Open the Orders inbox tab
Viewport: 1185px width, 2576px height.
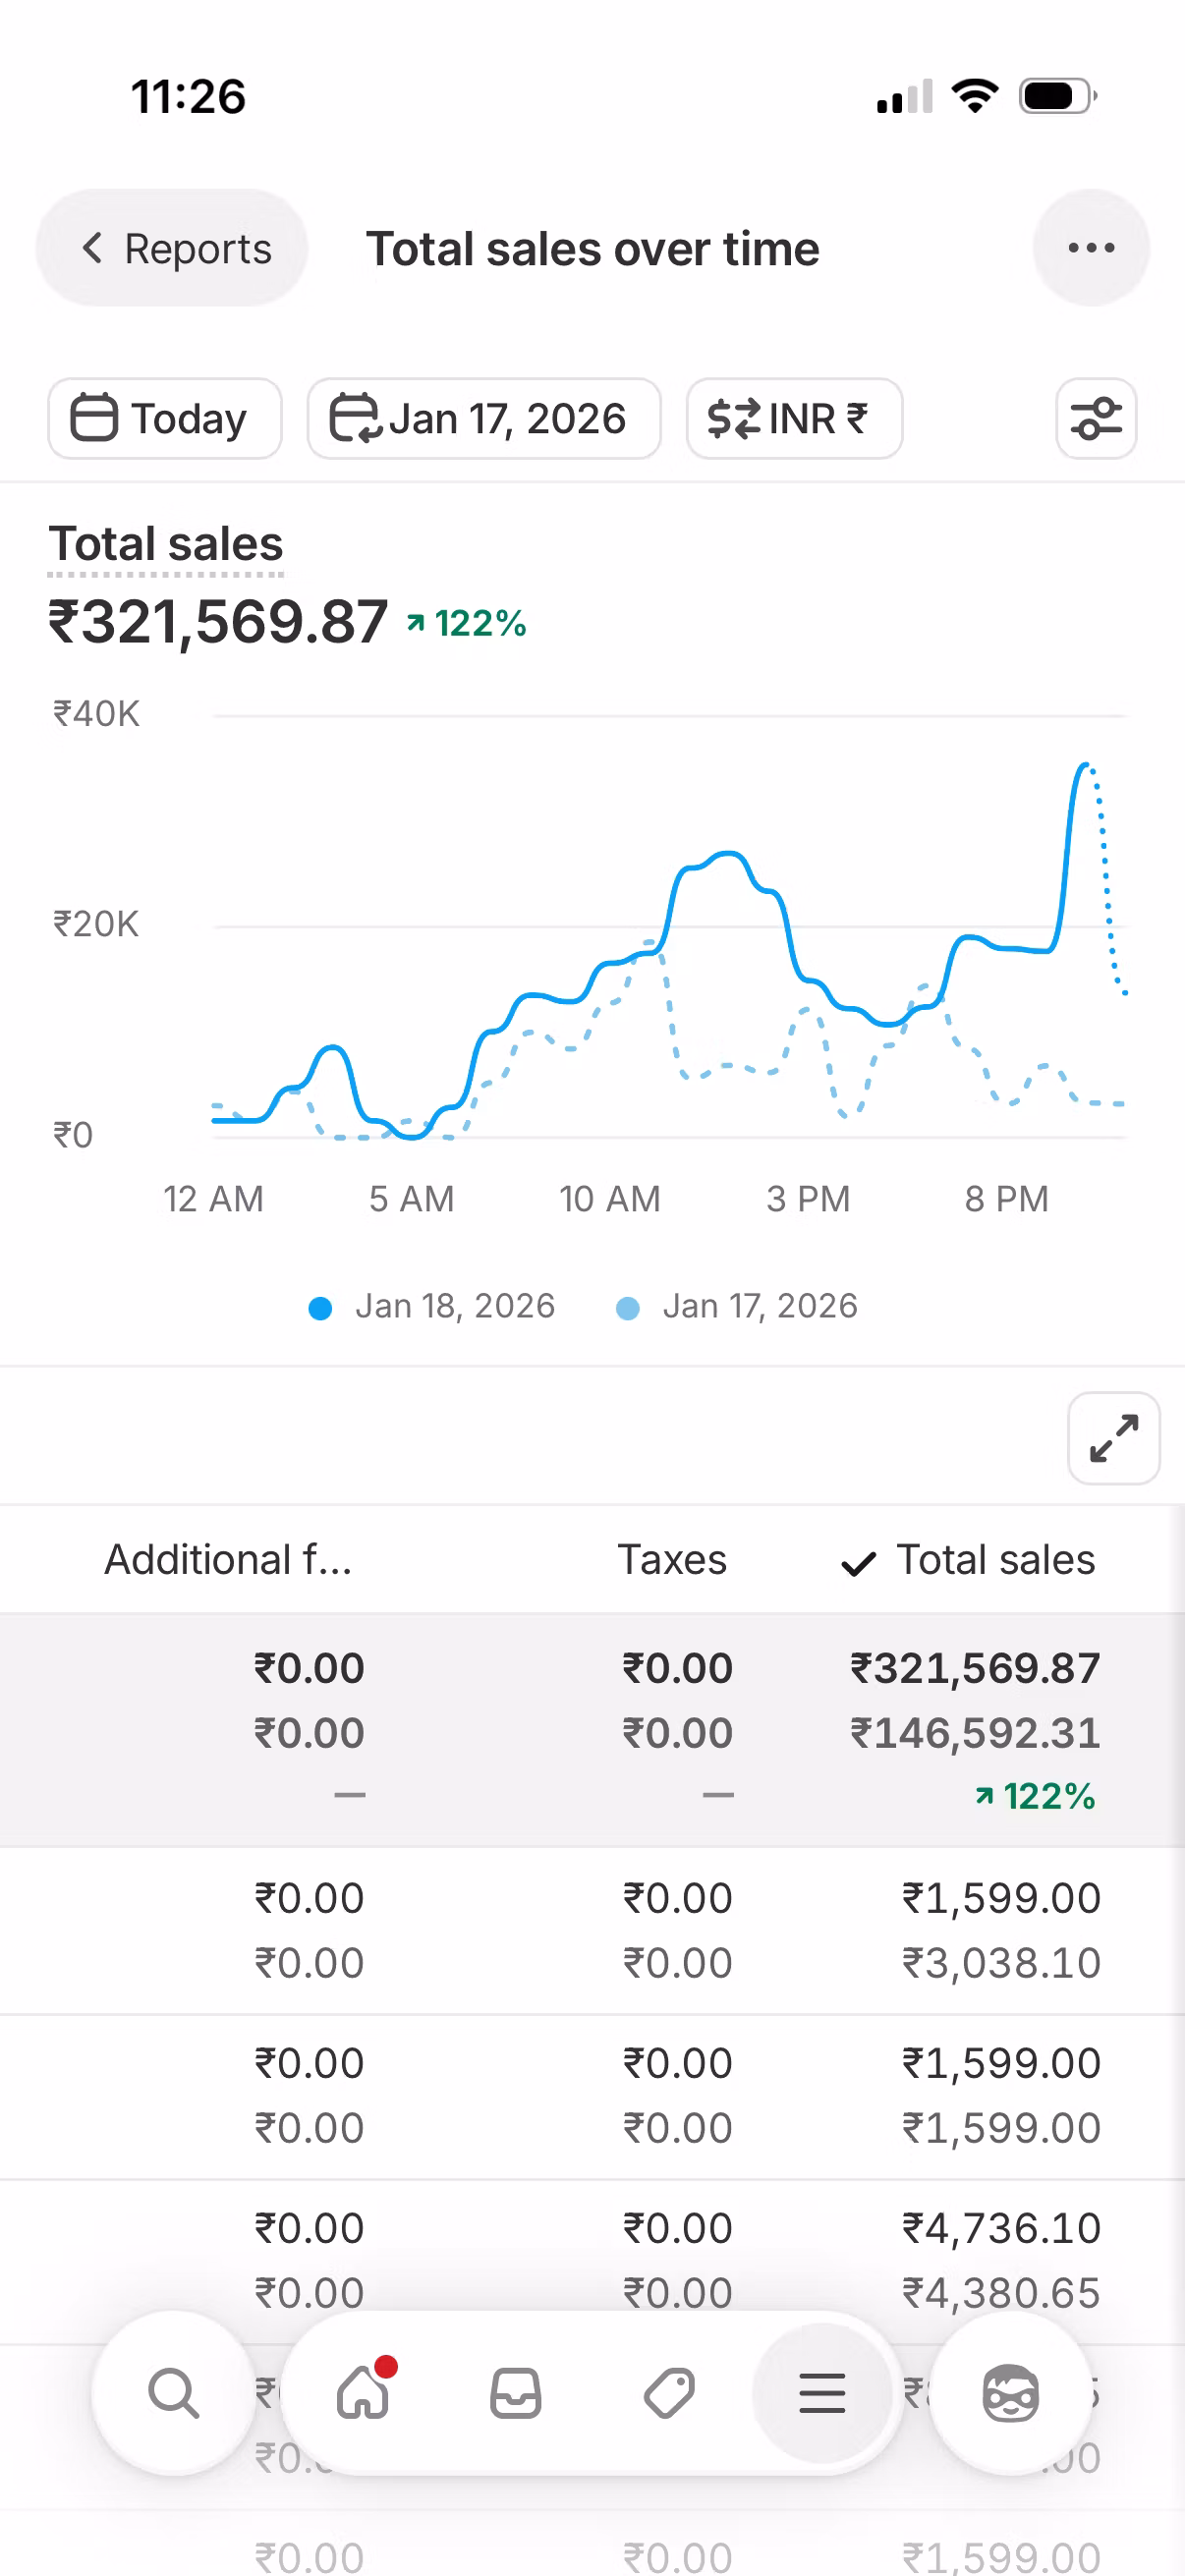coord(515,2393)
